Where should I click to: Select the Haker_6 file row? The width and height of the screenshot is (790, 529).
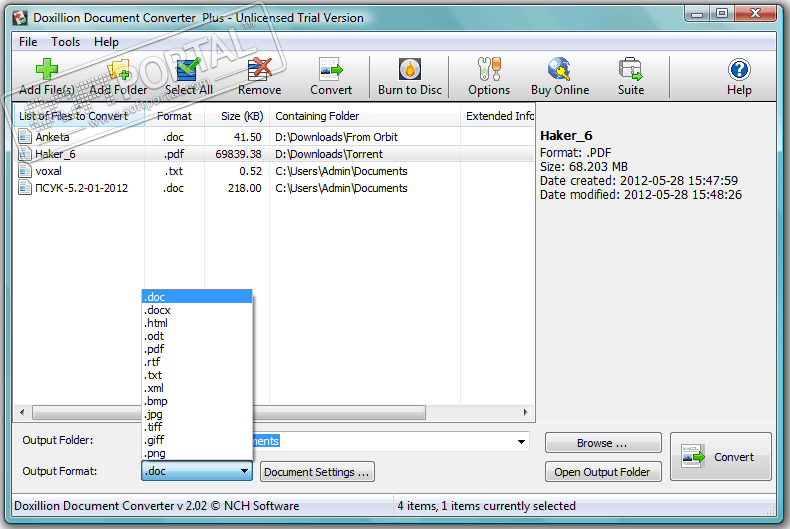274,154
